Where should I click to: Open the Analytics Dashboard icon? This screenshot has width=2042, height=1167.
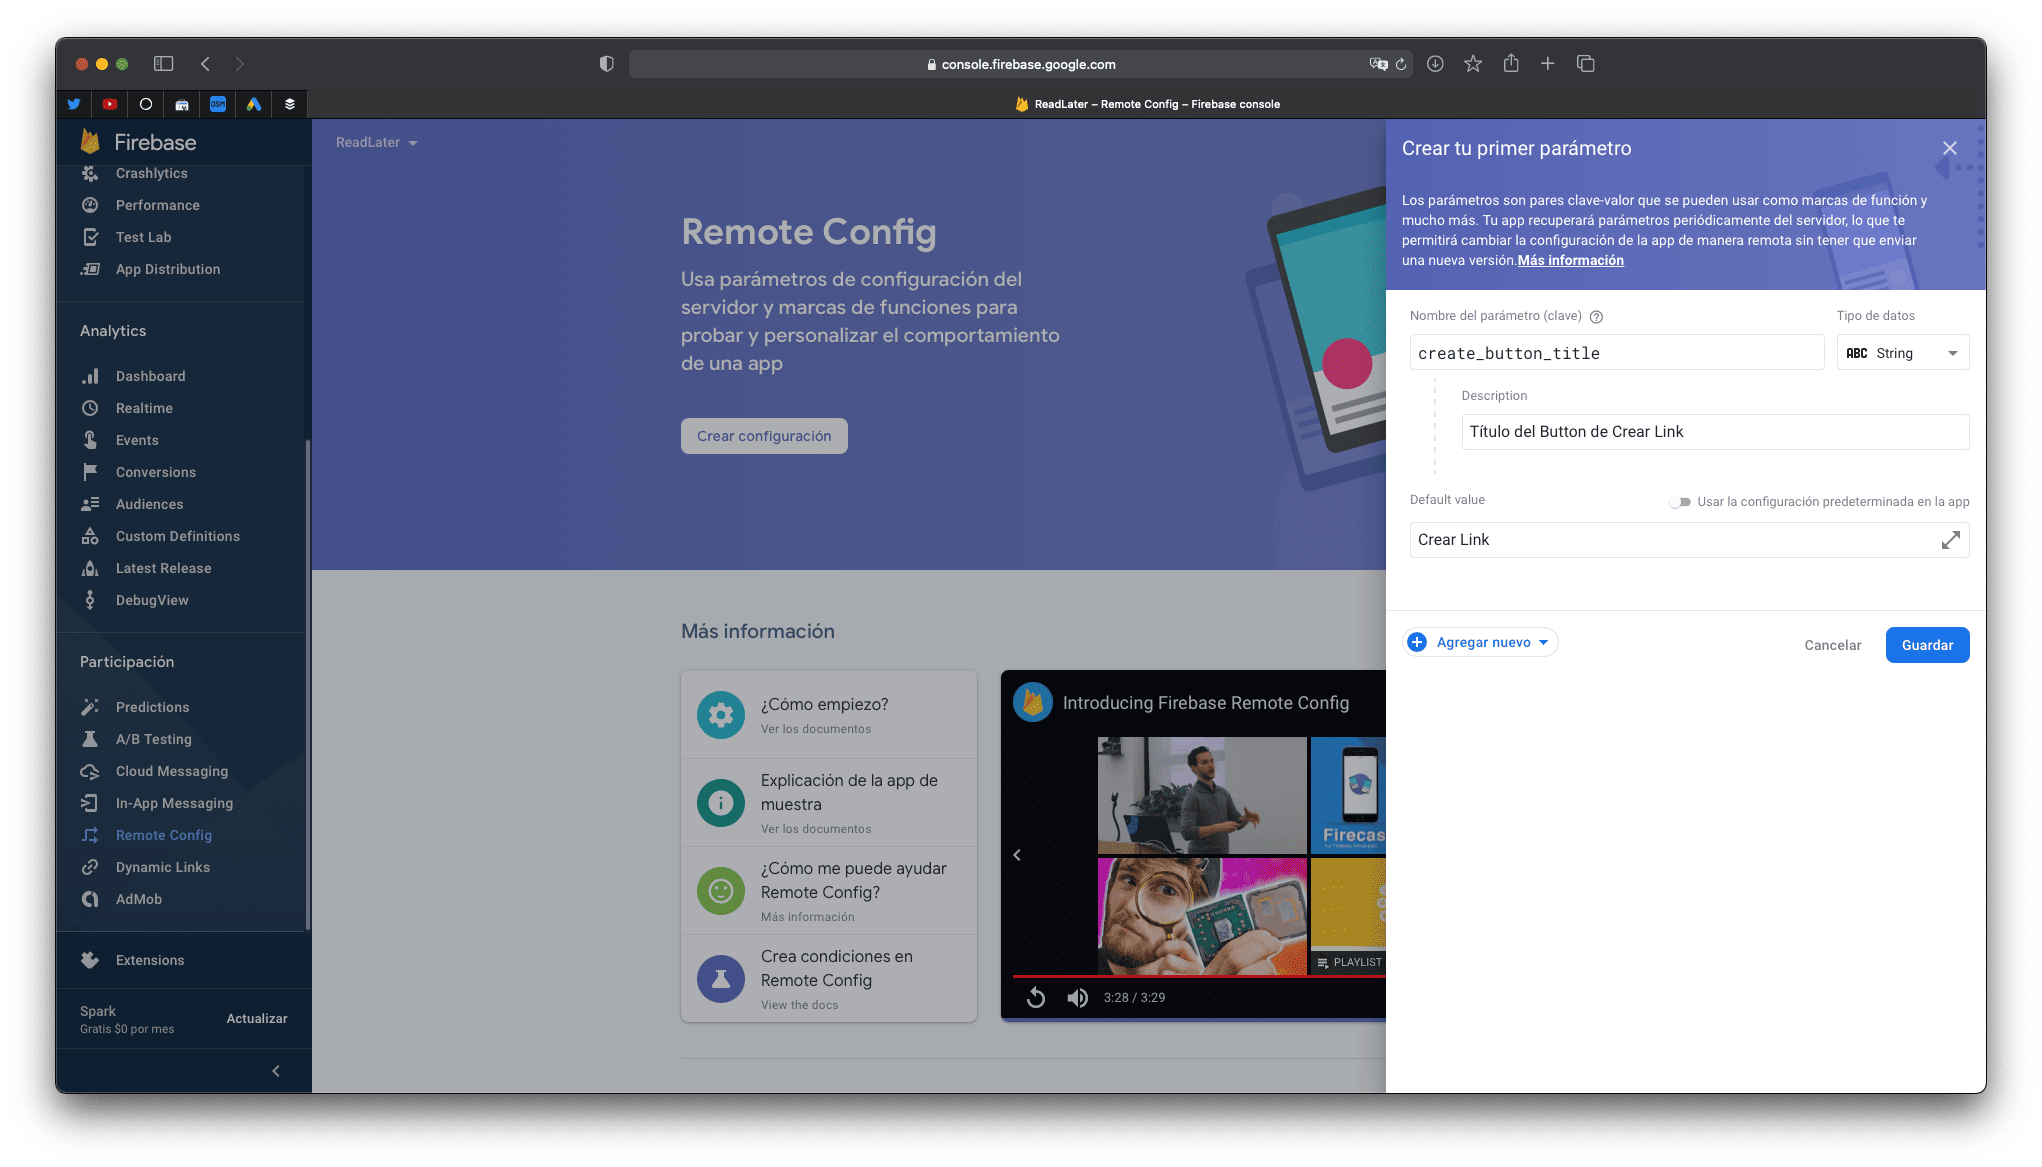coord(90,376)
